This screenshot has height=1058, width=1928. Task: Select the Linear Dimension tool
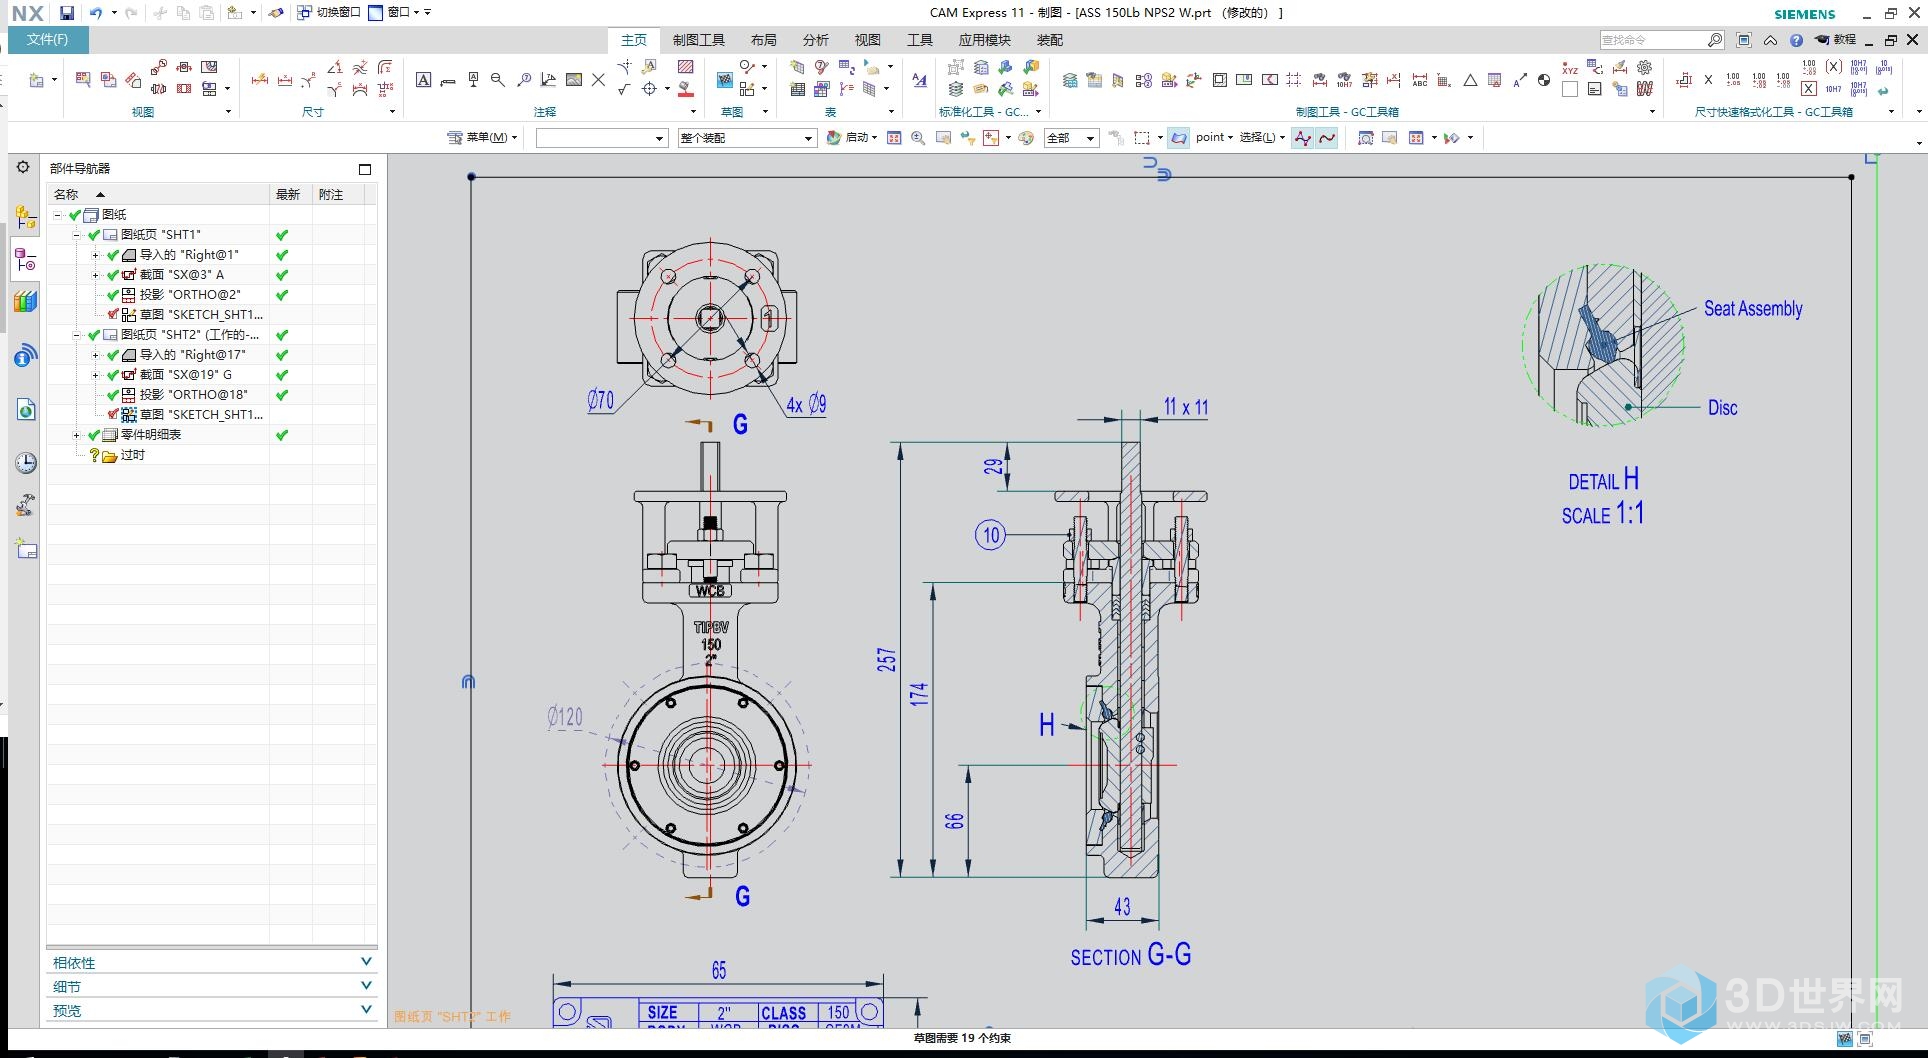click(285, 80)
